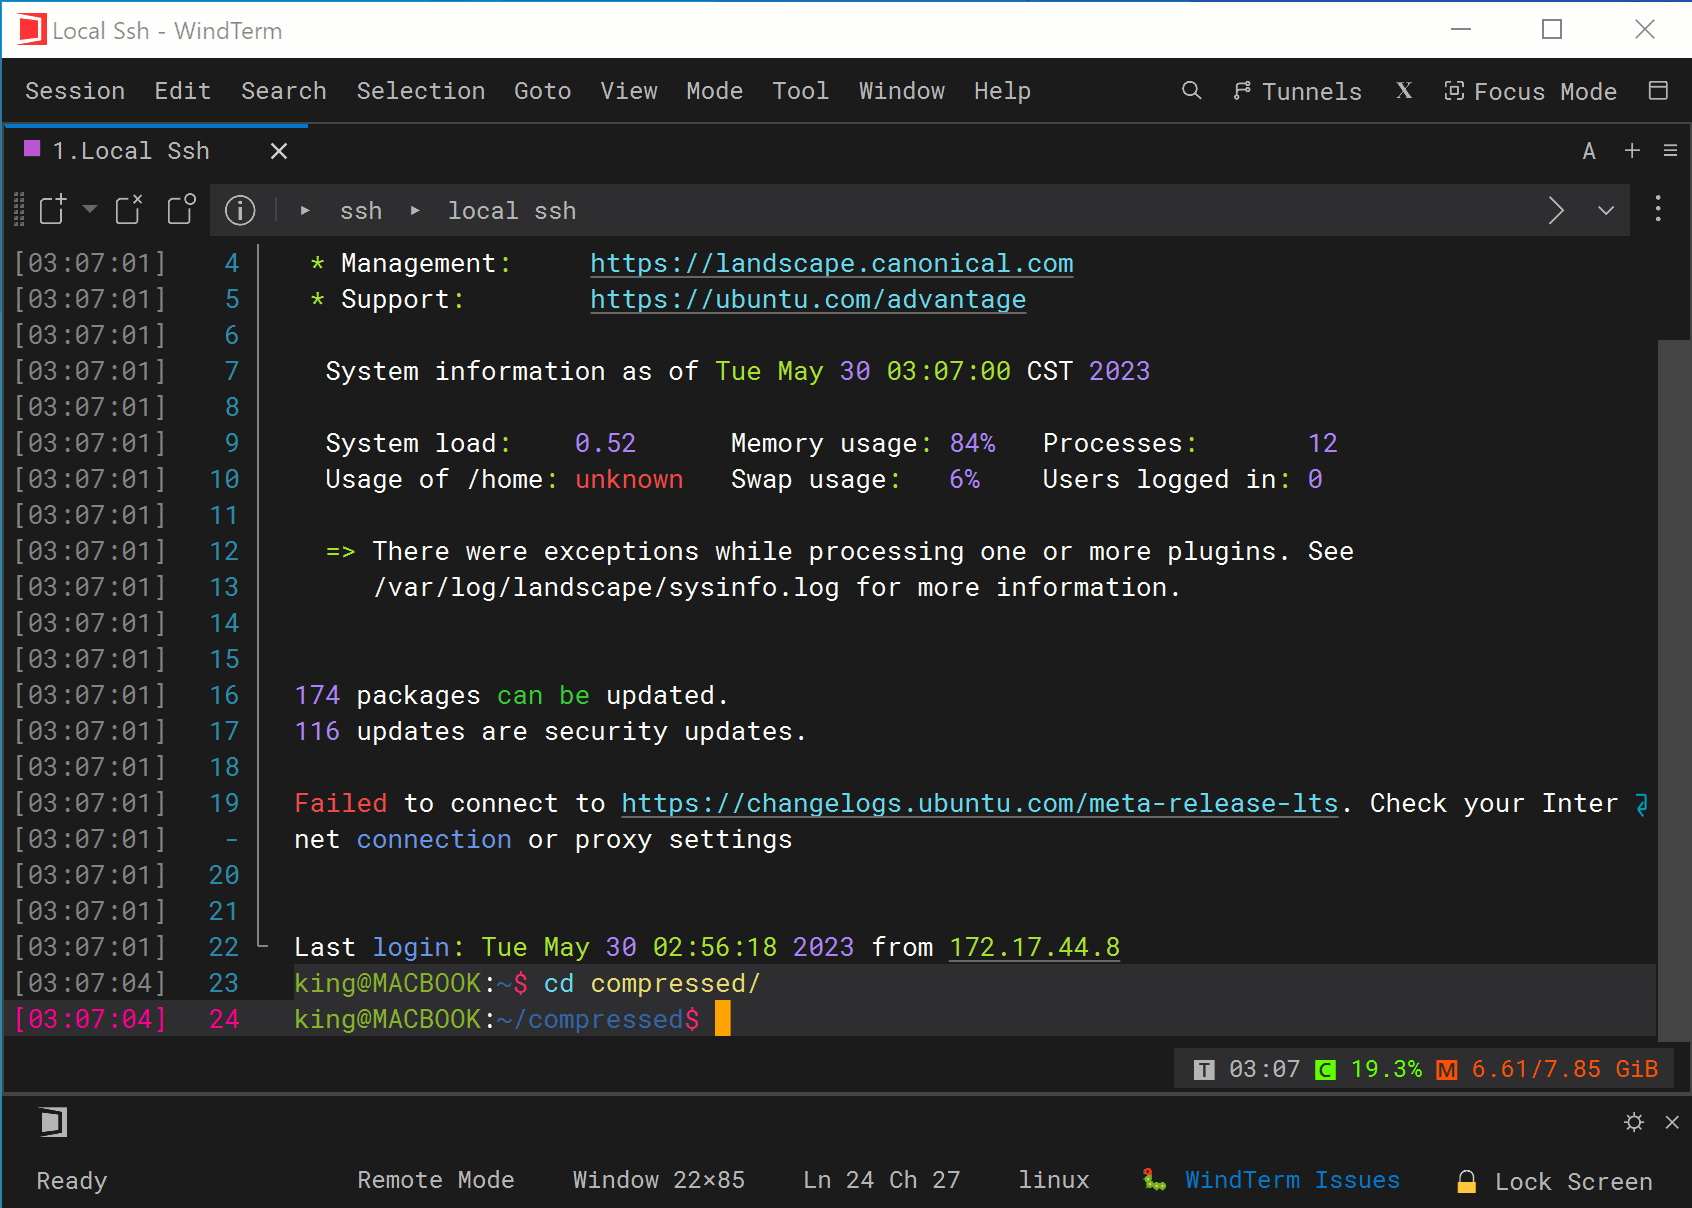This screenshot has height=1208, width=1692.
Task: Close the bottom panel
Action: [x=1672, y=1122]
